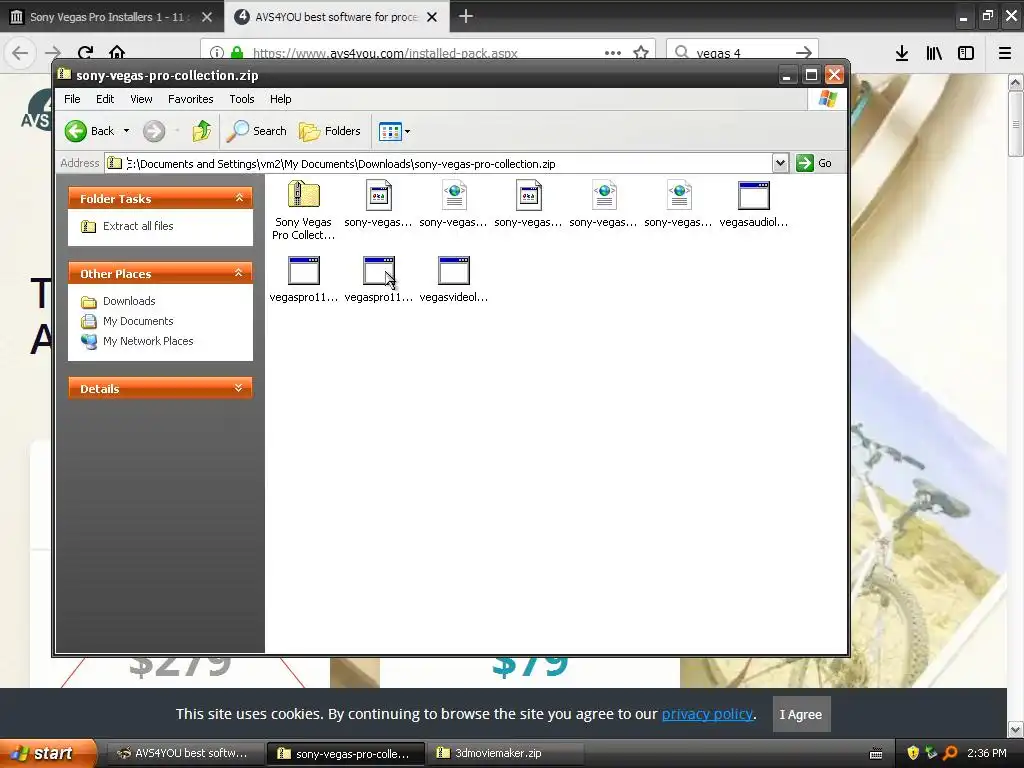Open Search in Explorer toolbar
Viewport: 1024px width, 768px height.
tap(257, 131)
